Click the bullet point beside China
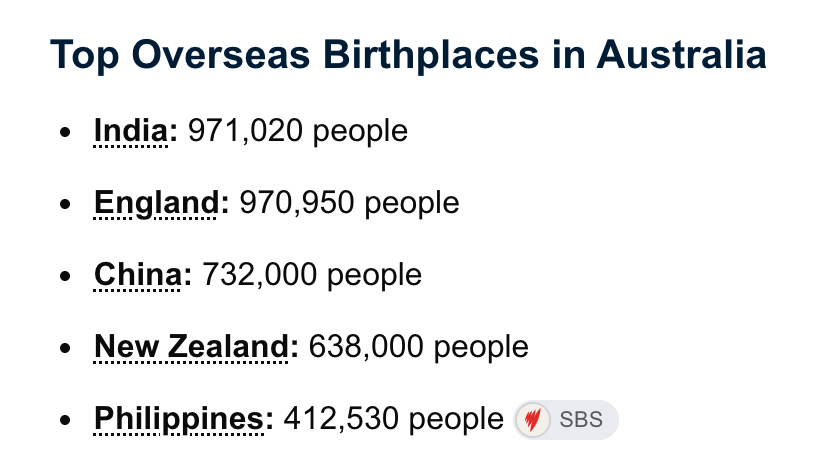The height and width of the screenshot is (462, 832). [65, 276]
